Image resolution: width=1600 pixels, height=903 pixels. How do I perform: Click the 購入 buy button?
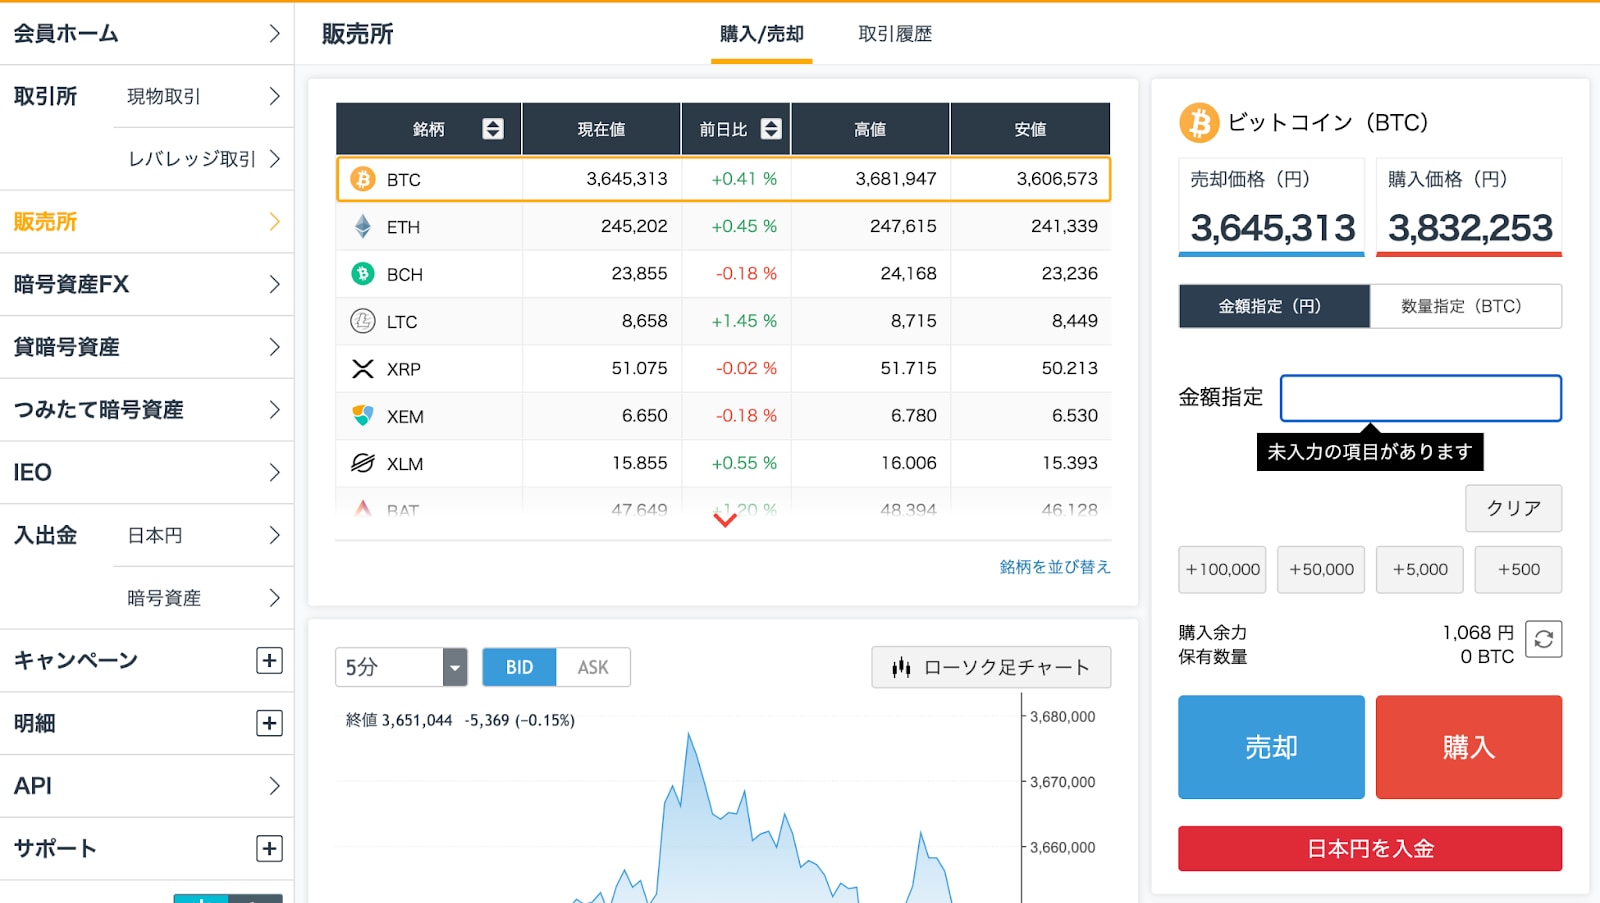[1469, 747]
